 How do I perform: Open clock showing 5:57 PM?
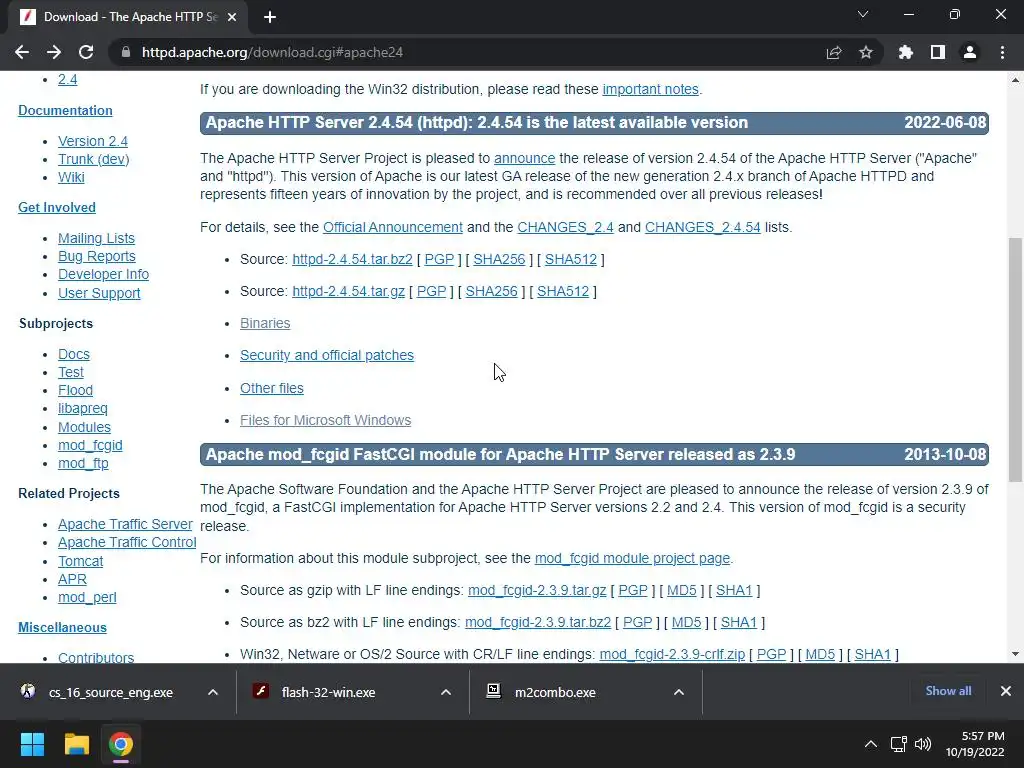(976, 744)
